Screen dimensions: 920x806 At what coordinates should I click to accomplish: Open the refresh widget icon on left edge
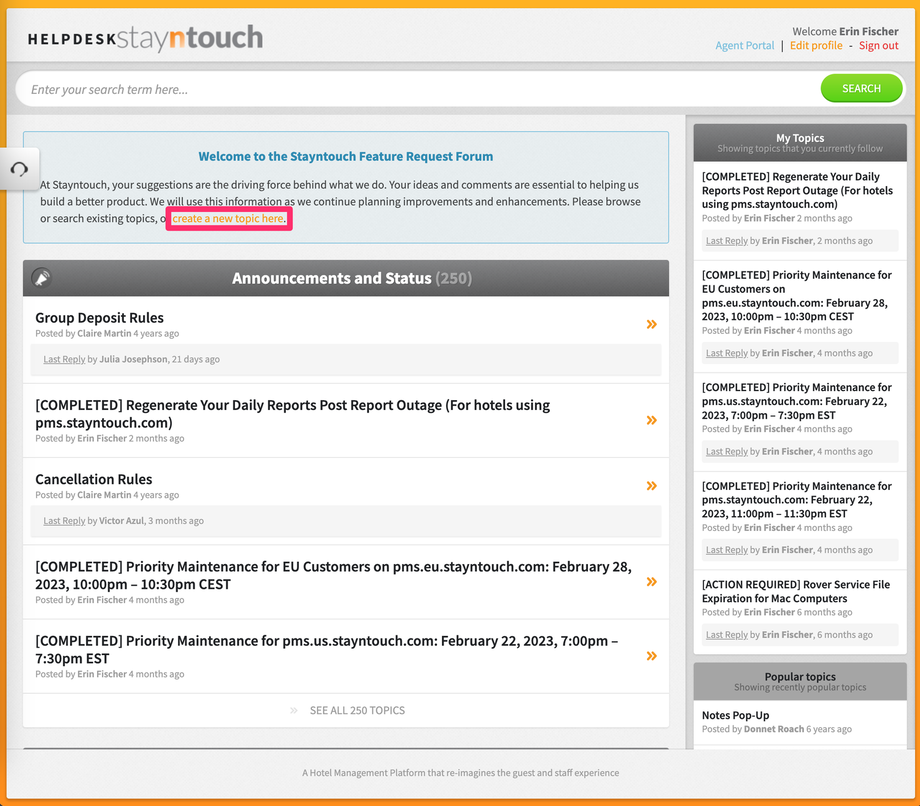[19, 169]
